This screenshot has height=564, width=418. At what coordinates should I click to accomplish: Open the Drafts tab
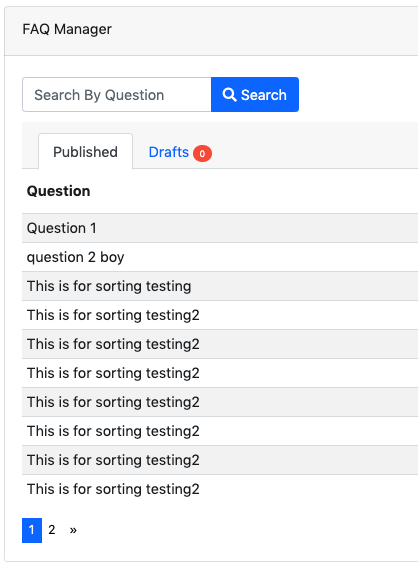169,152
